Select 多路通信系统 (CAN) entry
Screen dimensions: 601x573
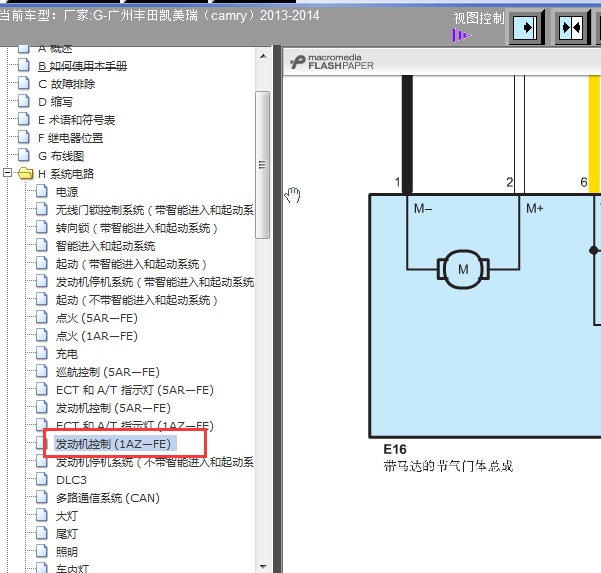pyautogui.click(x=108, y=498)
